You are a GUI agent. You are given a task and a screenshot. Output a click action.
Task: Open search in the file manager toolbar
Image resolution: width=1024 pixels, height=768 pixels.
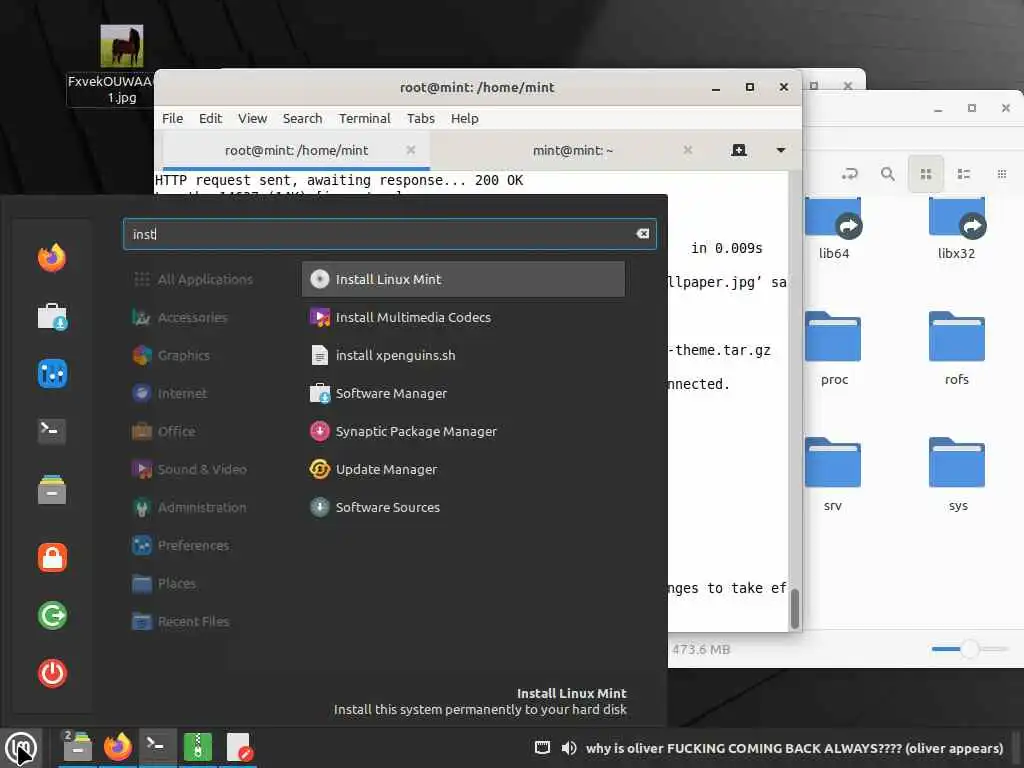point(888,174)
